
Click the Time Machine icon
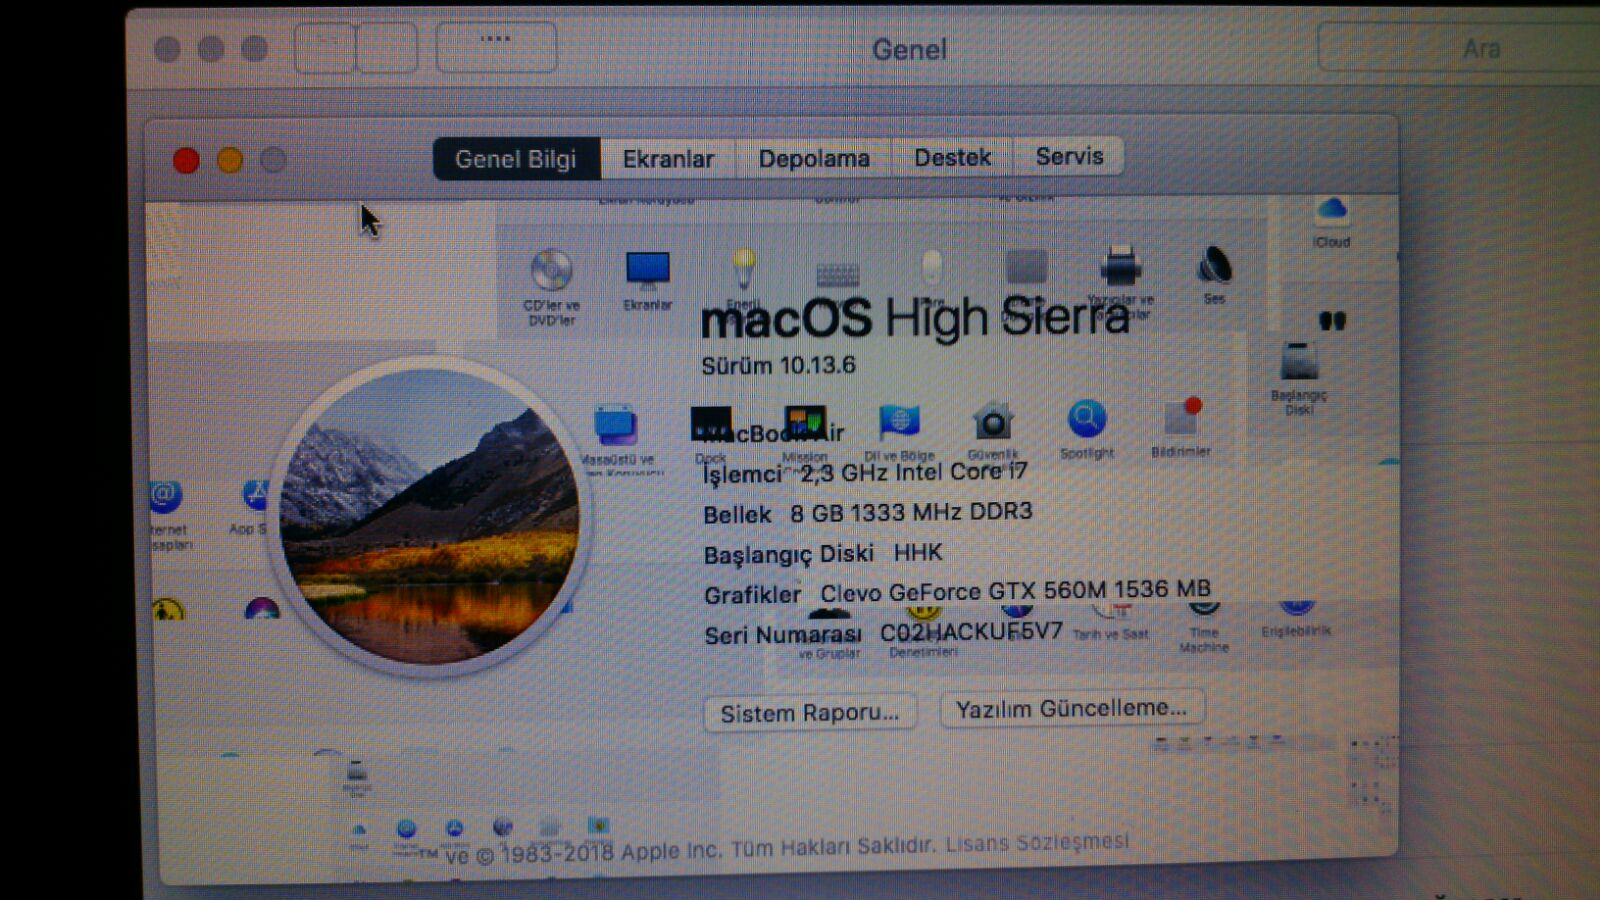click(x=1204, y=609)
